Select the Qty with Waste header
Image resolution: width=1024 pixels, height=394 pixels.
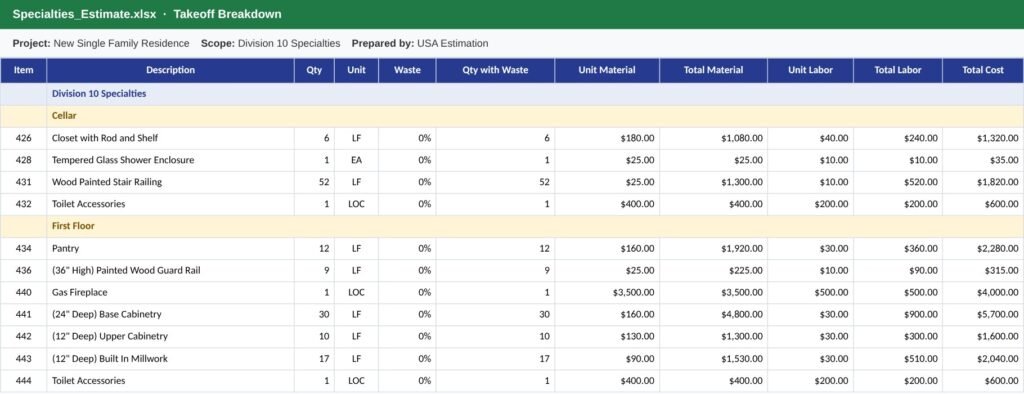tap(495, 70)
